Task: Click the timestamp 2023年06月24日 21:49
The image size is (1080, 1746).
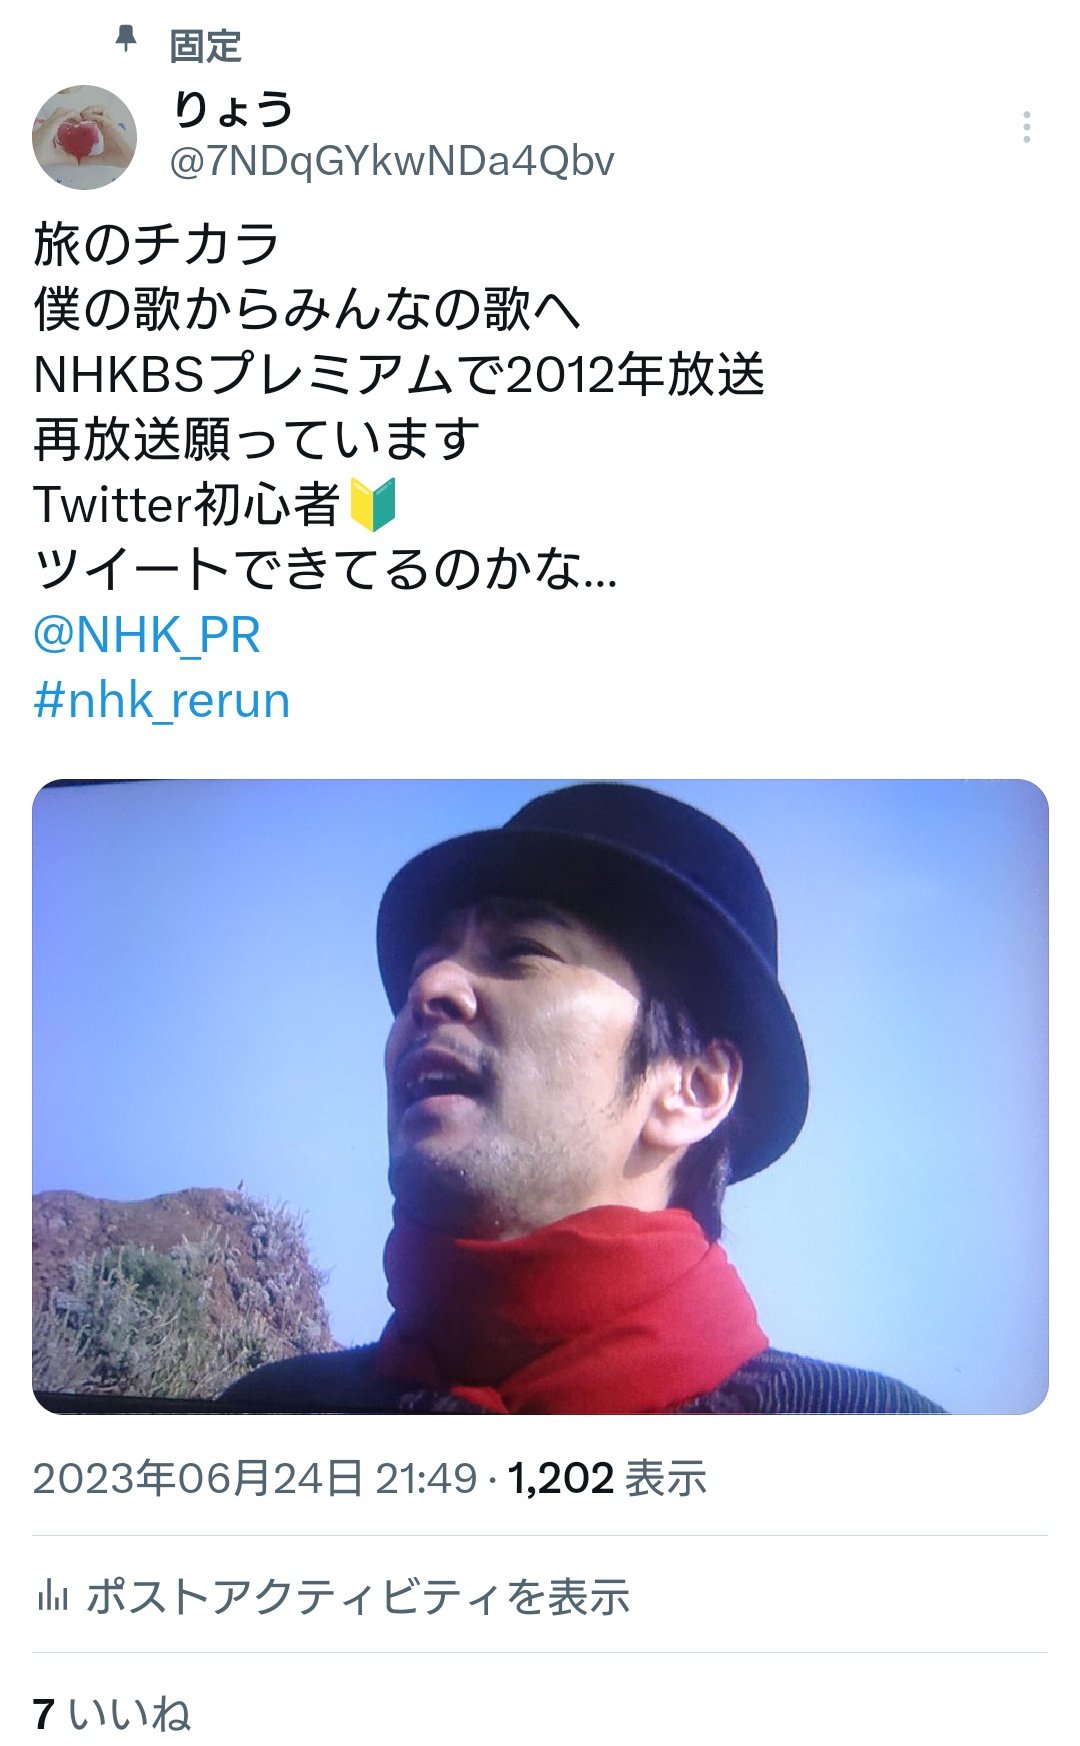Action: [255, 1478]
